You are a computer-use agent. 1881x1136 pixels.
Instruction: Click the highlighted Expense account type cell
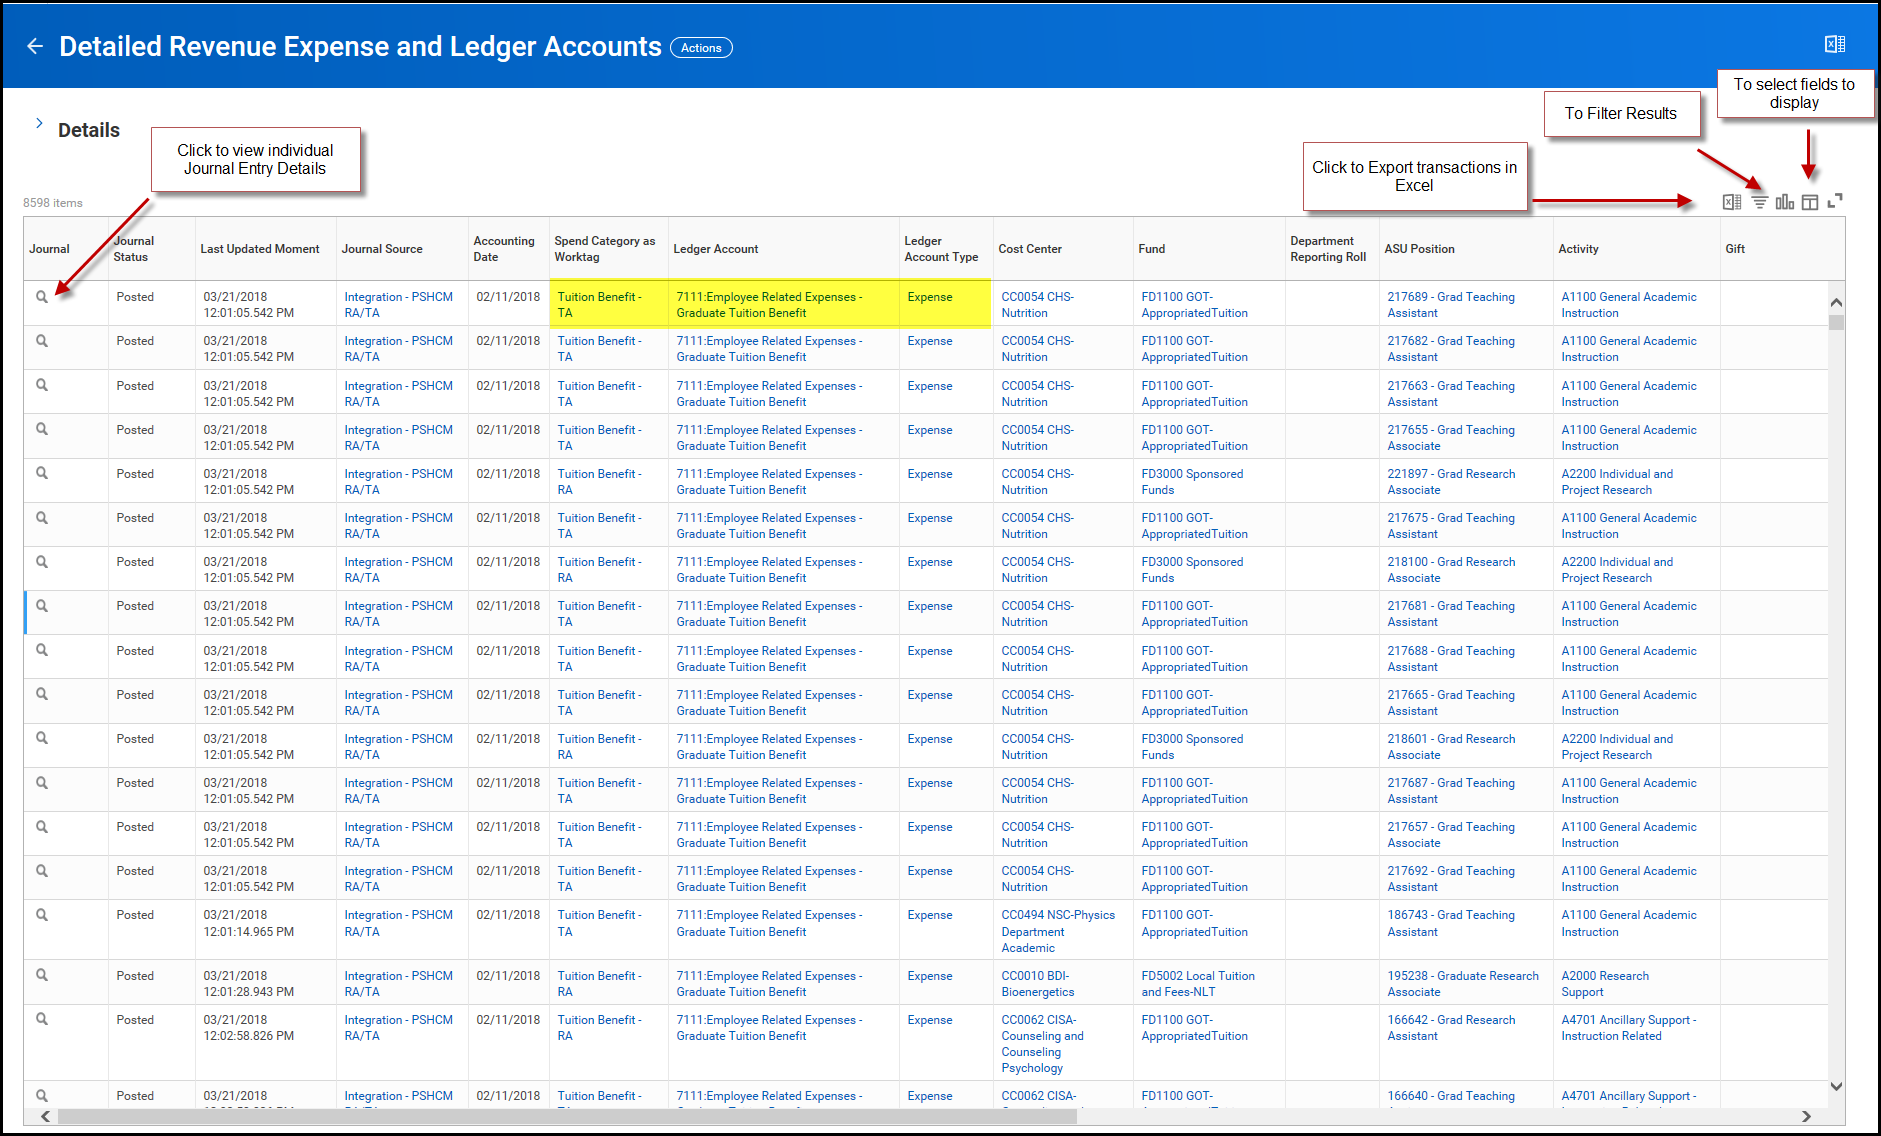930,297
